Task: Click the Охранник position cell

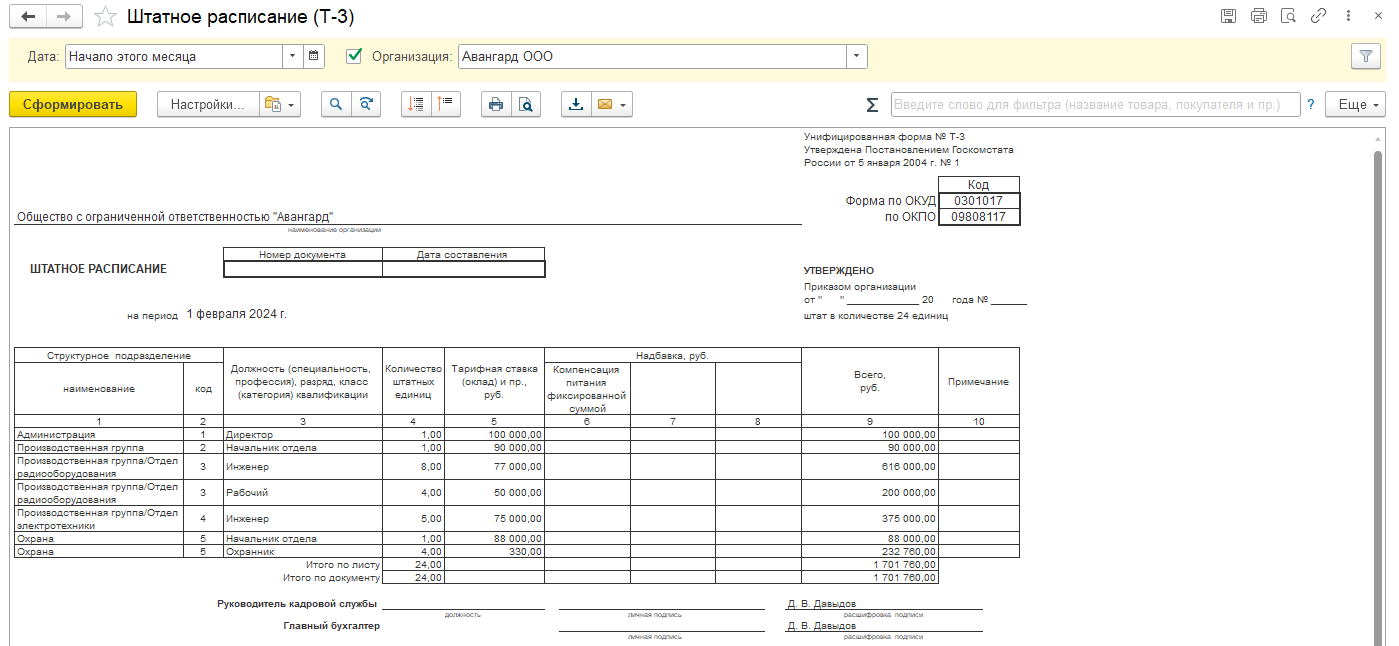Action: point(303,551)
